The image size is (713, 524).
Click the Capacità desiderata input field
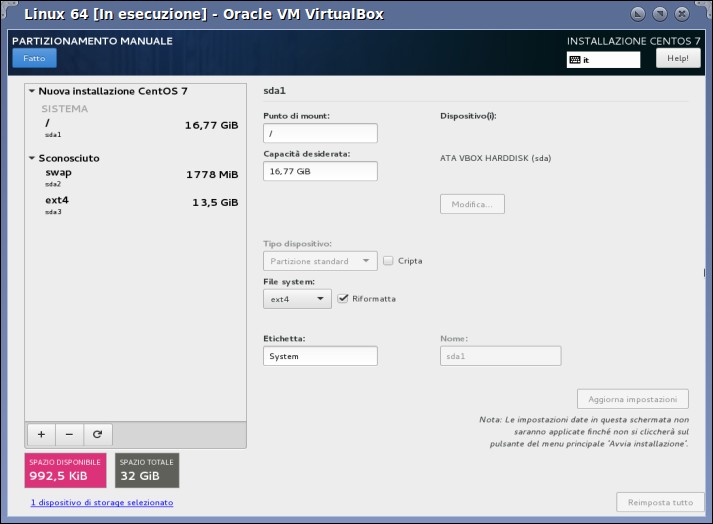pyautogui.click(x=320, y=171)
